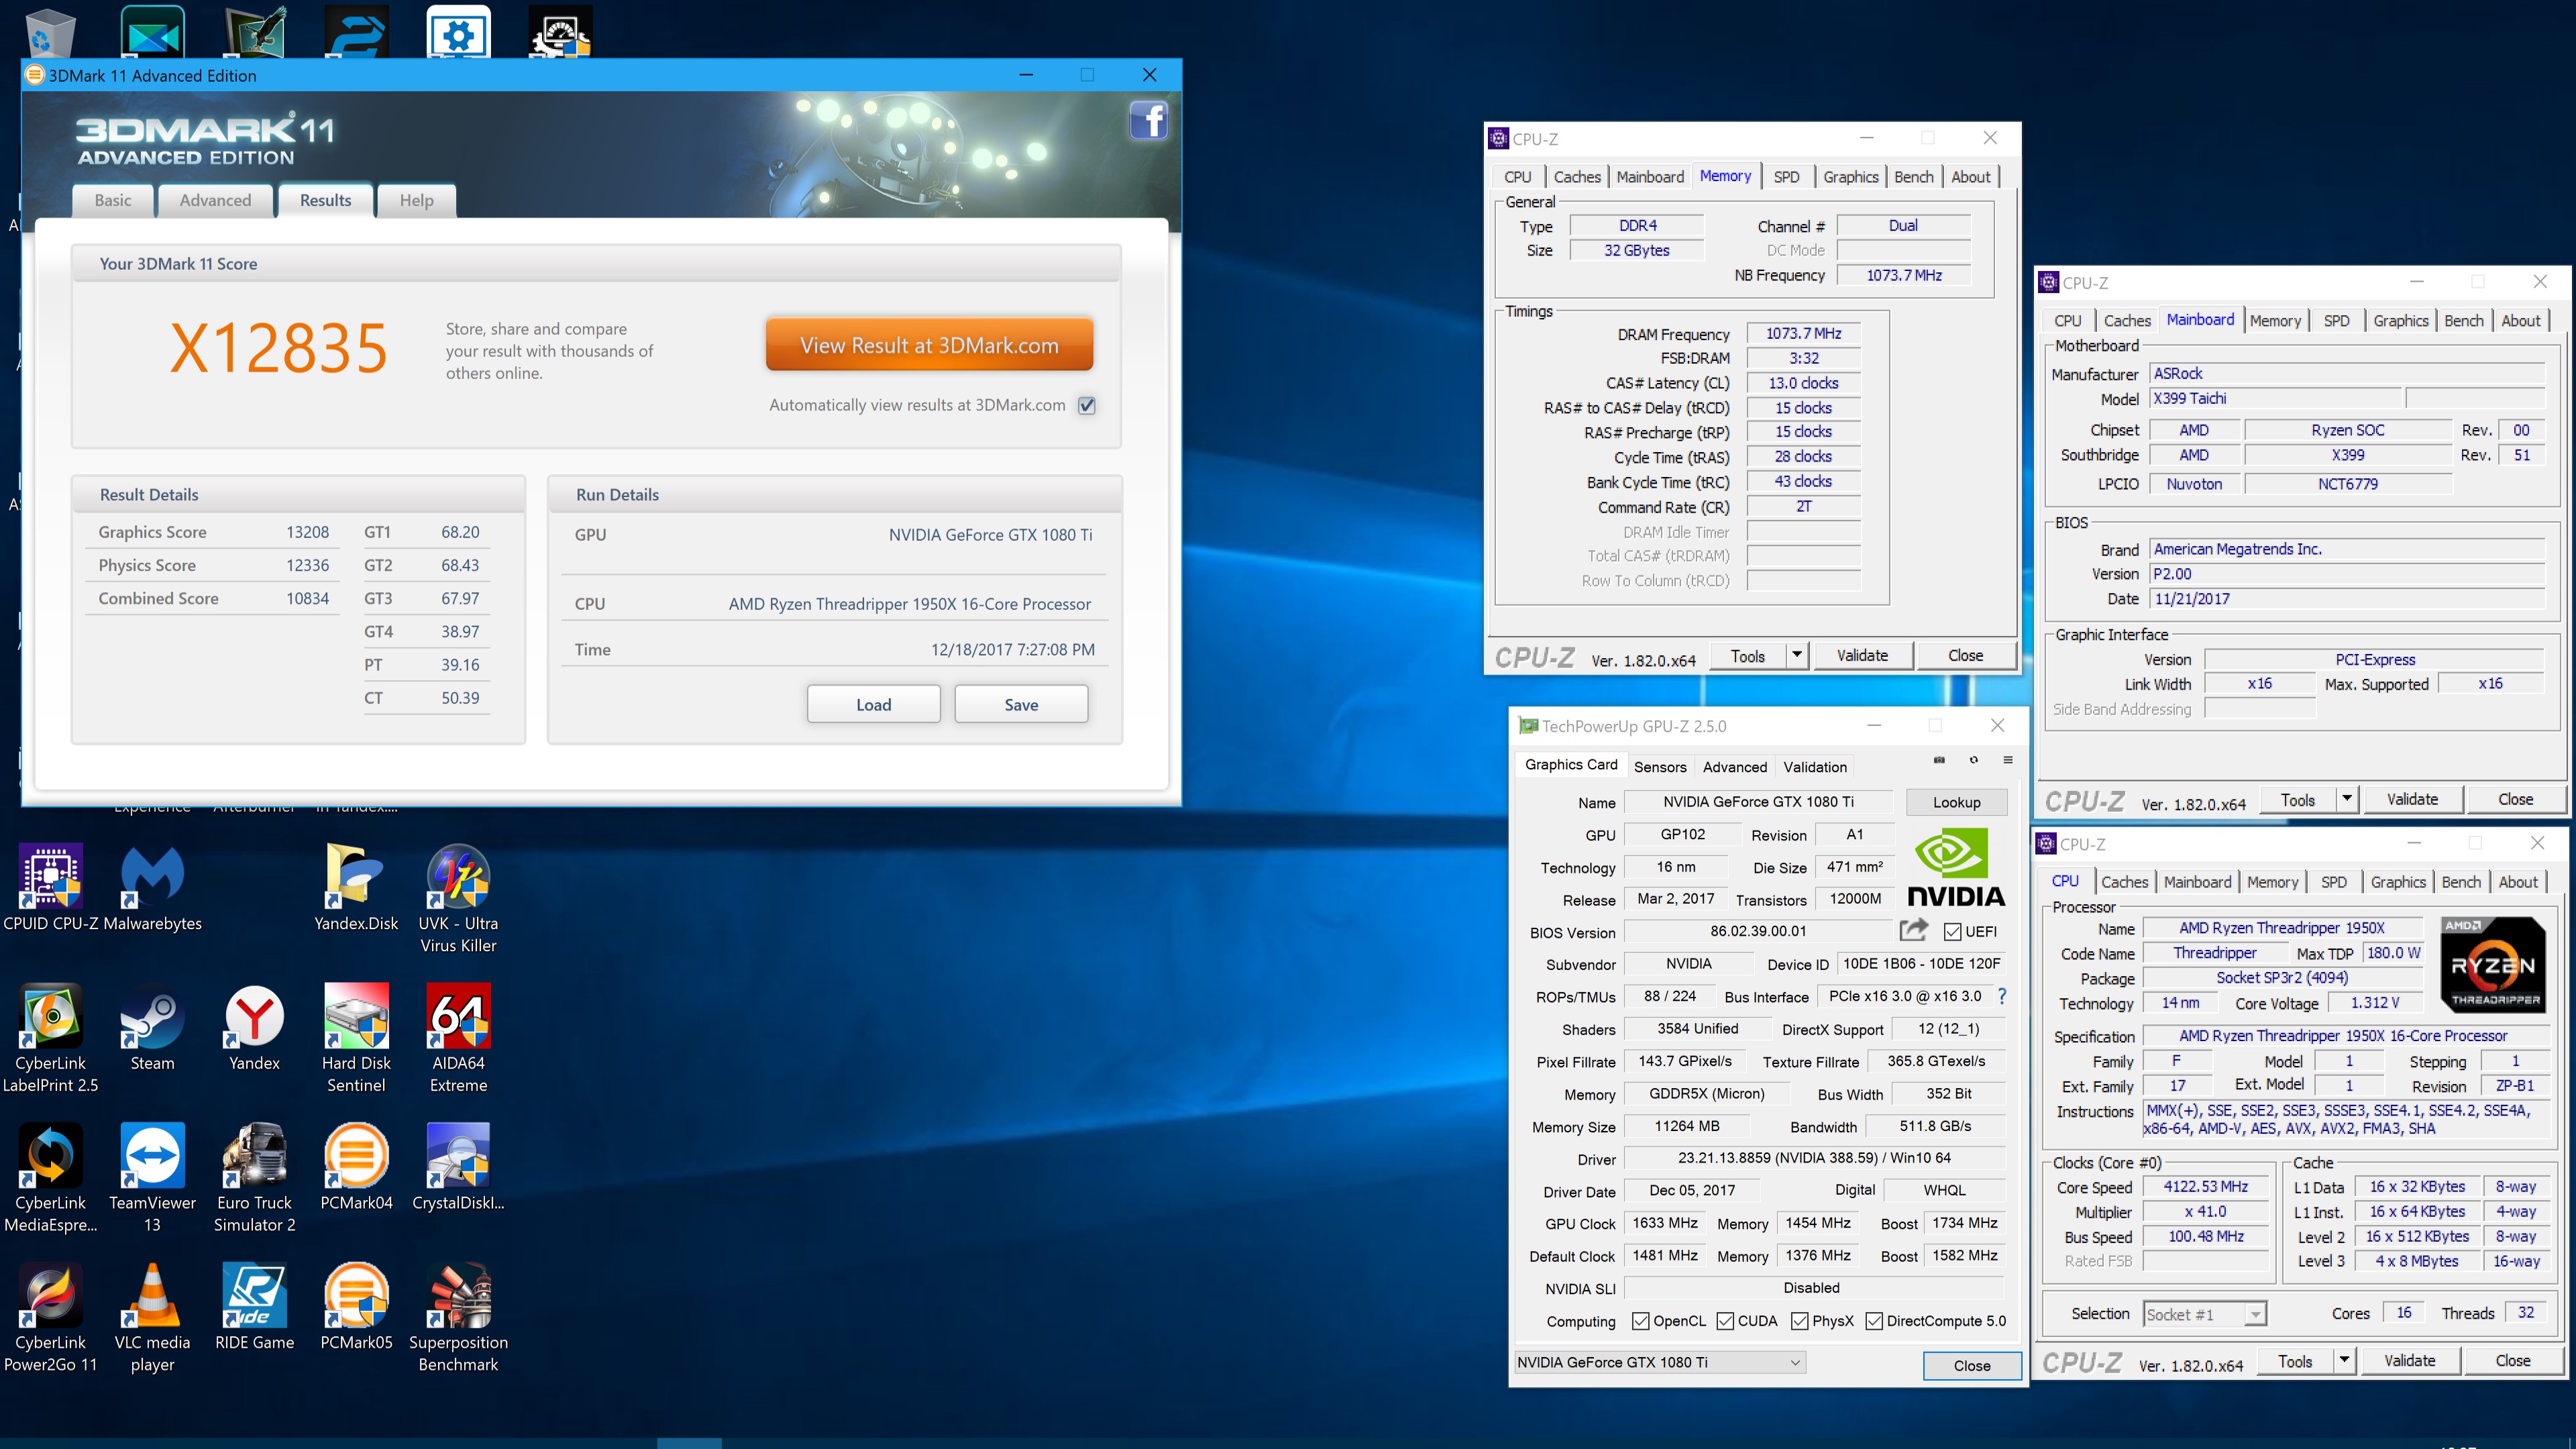Viewport: 2576px width, 1449px height.
Task: Click the BIOS export share icon in GPU-Z
Action: (x=1913, y=930)
